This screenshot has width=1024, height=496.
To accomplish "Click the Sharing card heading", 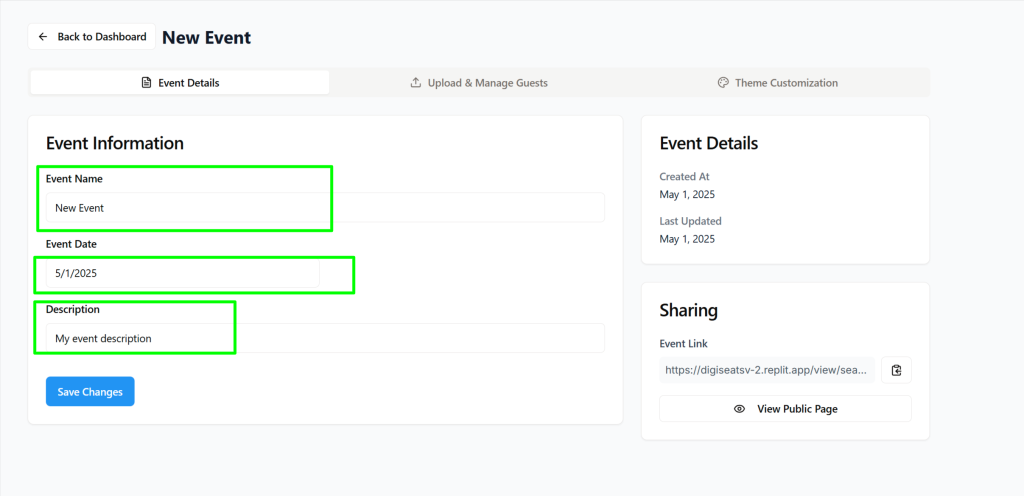I will point(688,310).
